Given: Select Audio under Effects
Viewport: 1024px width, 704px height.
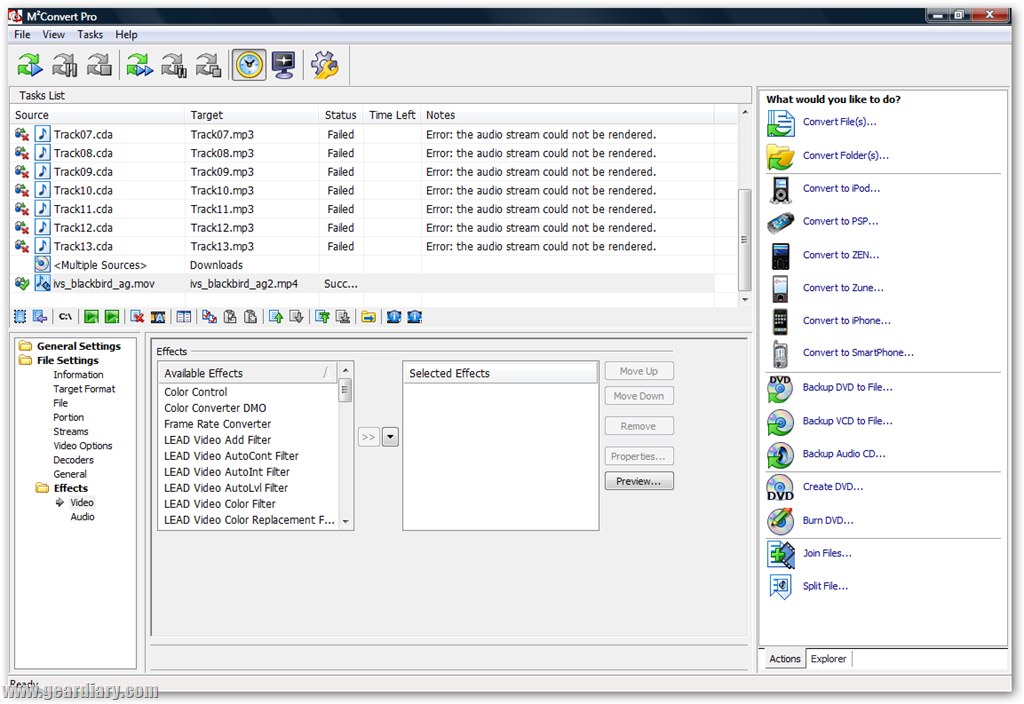Looking at the screenshot, I should coord(82,517).
